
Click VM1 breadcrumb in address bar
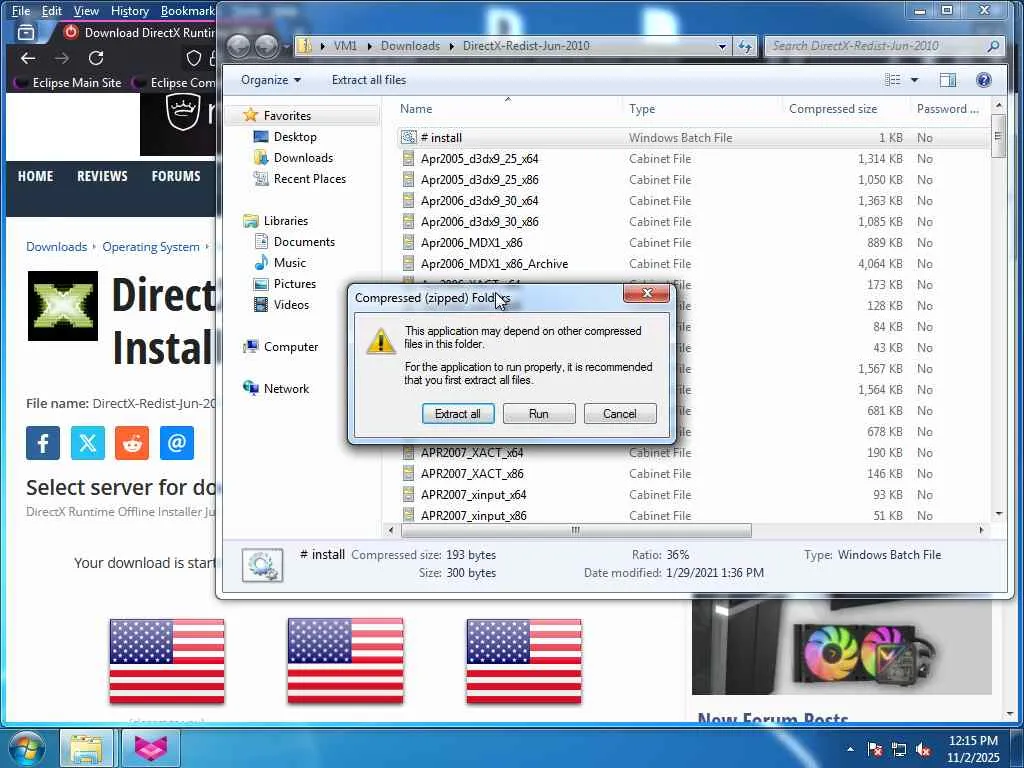[x=345, y=46]
